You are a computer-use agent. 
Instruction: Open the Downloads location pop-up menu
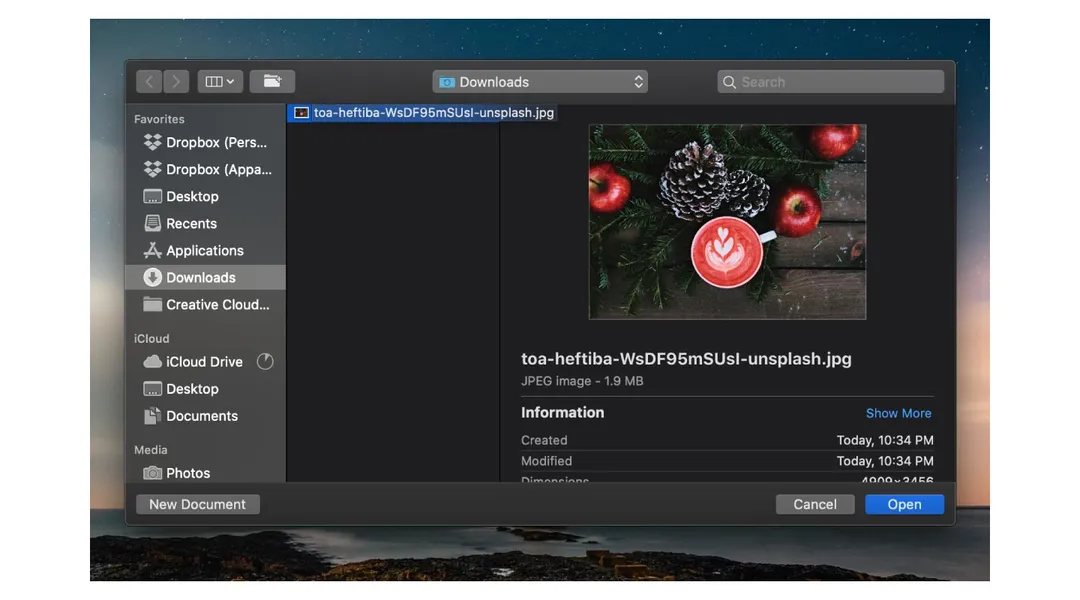click(540, 82)
